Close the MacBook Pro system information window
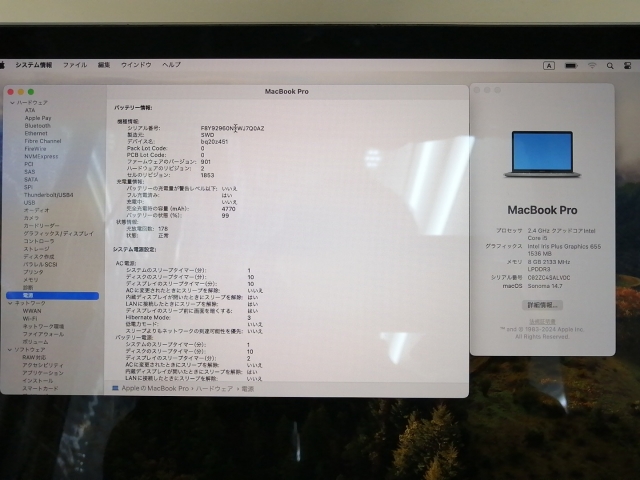 tap(11, 92)
